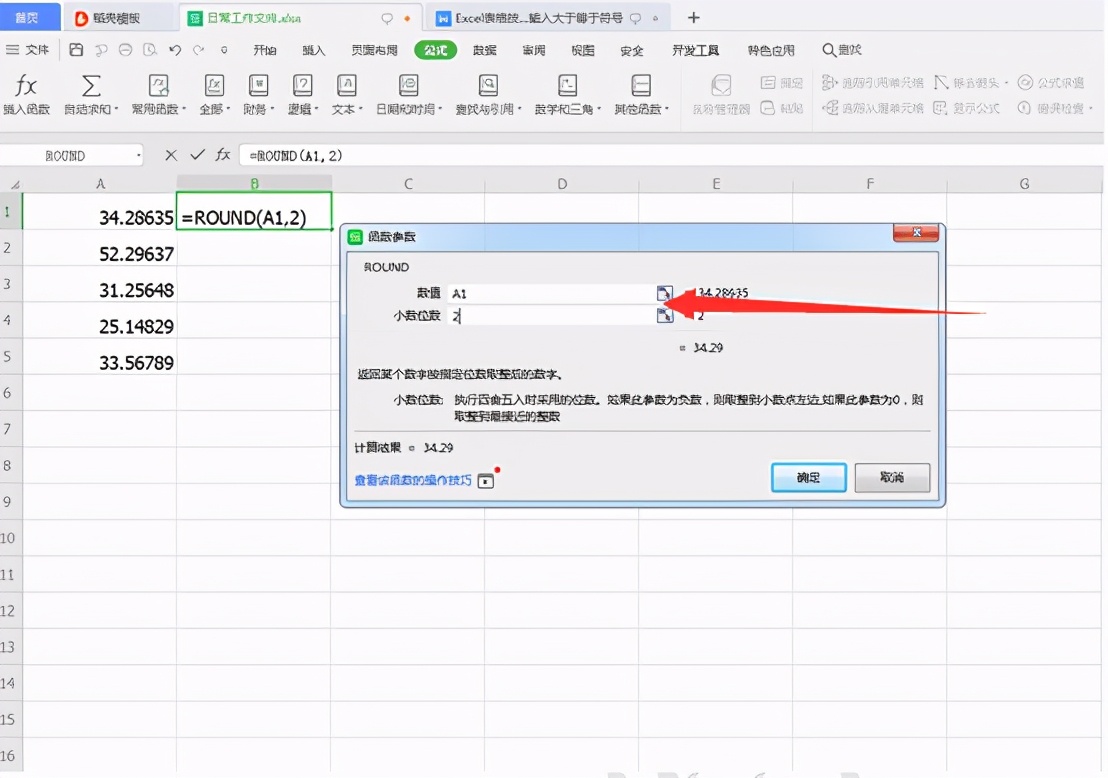Click the video icon beside the help link

pos(485,481)
